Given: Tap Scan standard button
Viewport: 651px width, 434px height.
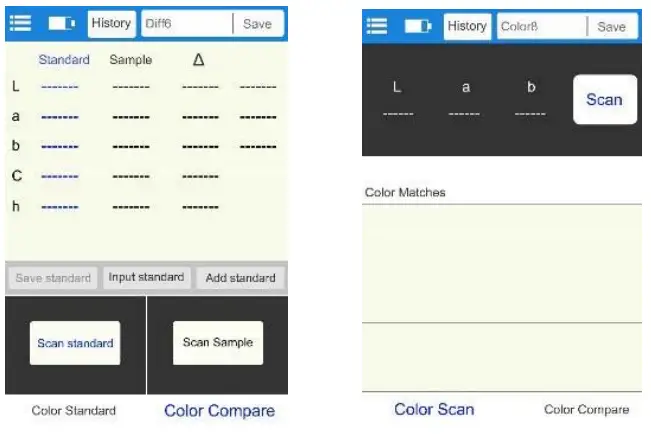Looking at the screenshot, I should tap(75, 343).
